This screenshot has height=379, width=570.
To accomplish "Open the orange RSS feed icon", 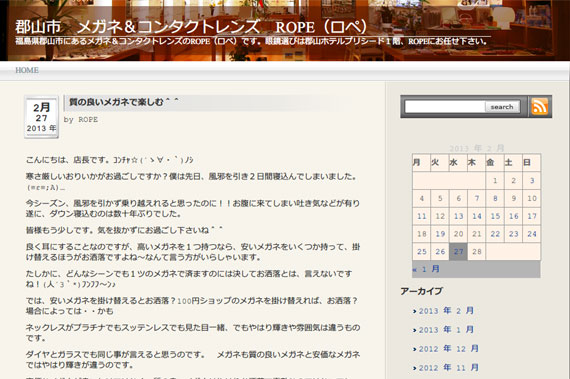I will tap(539, 106).
